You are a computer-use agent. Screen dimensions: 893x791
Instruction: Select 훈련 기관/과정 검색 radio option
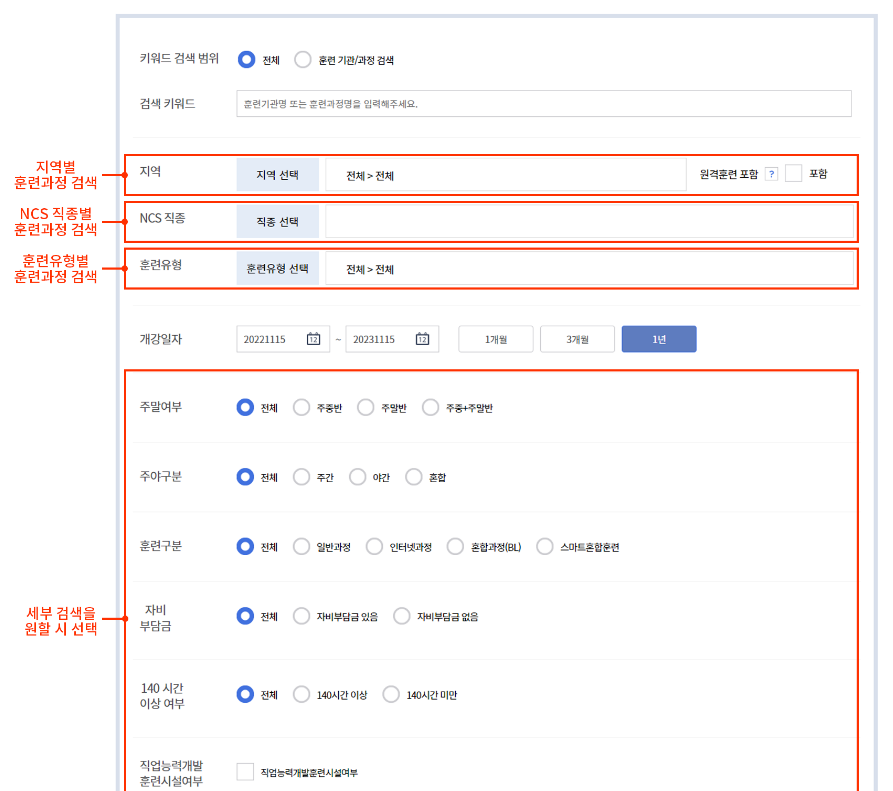(302, 59)
